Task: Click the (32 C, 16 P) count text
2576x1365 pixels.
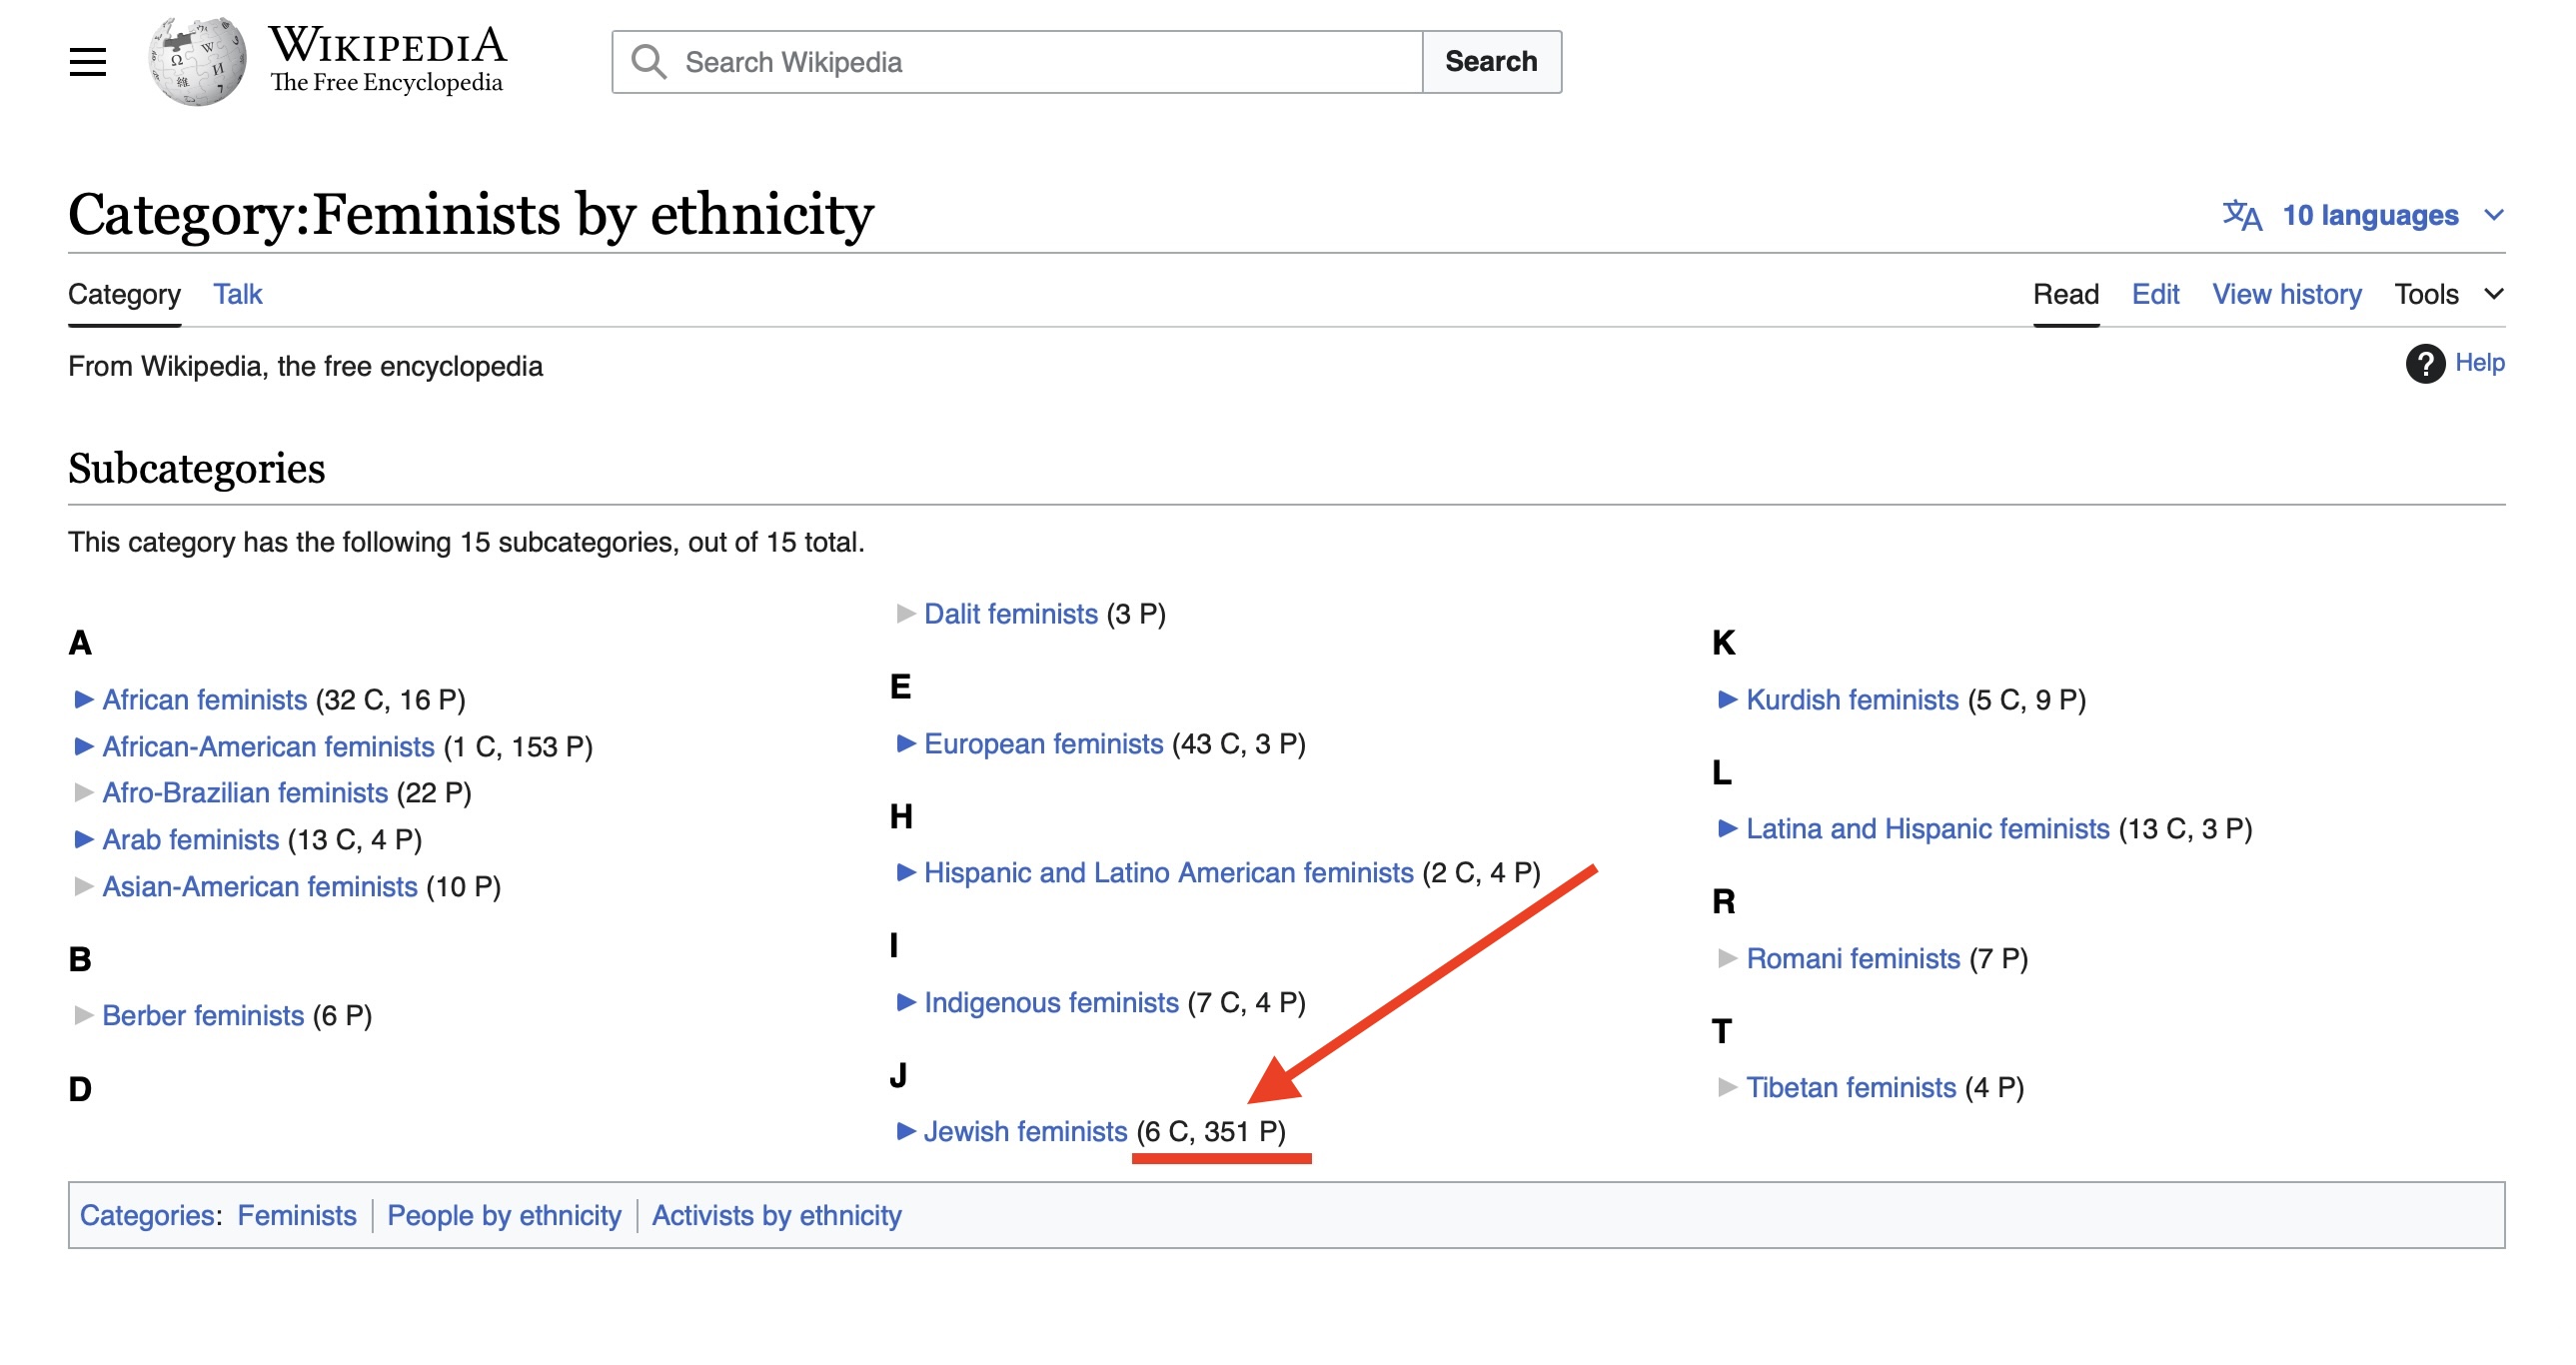Action: click(x=390, y=699)
